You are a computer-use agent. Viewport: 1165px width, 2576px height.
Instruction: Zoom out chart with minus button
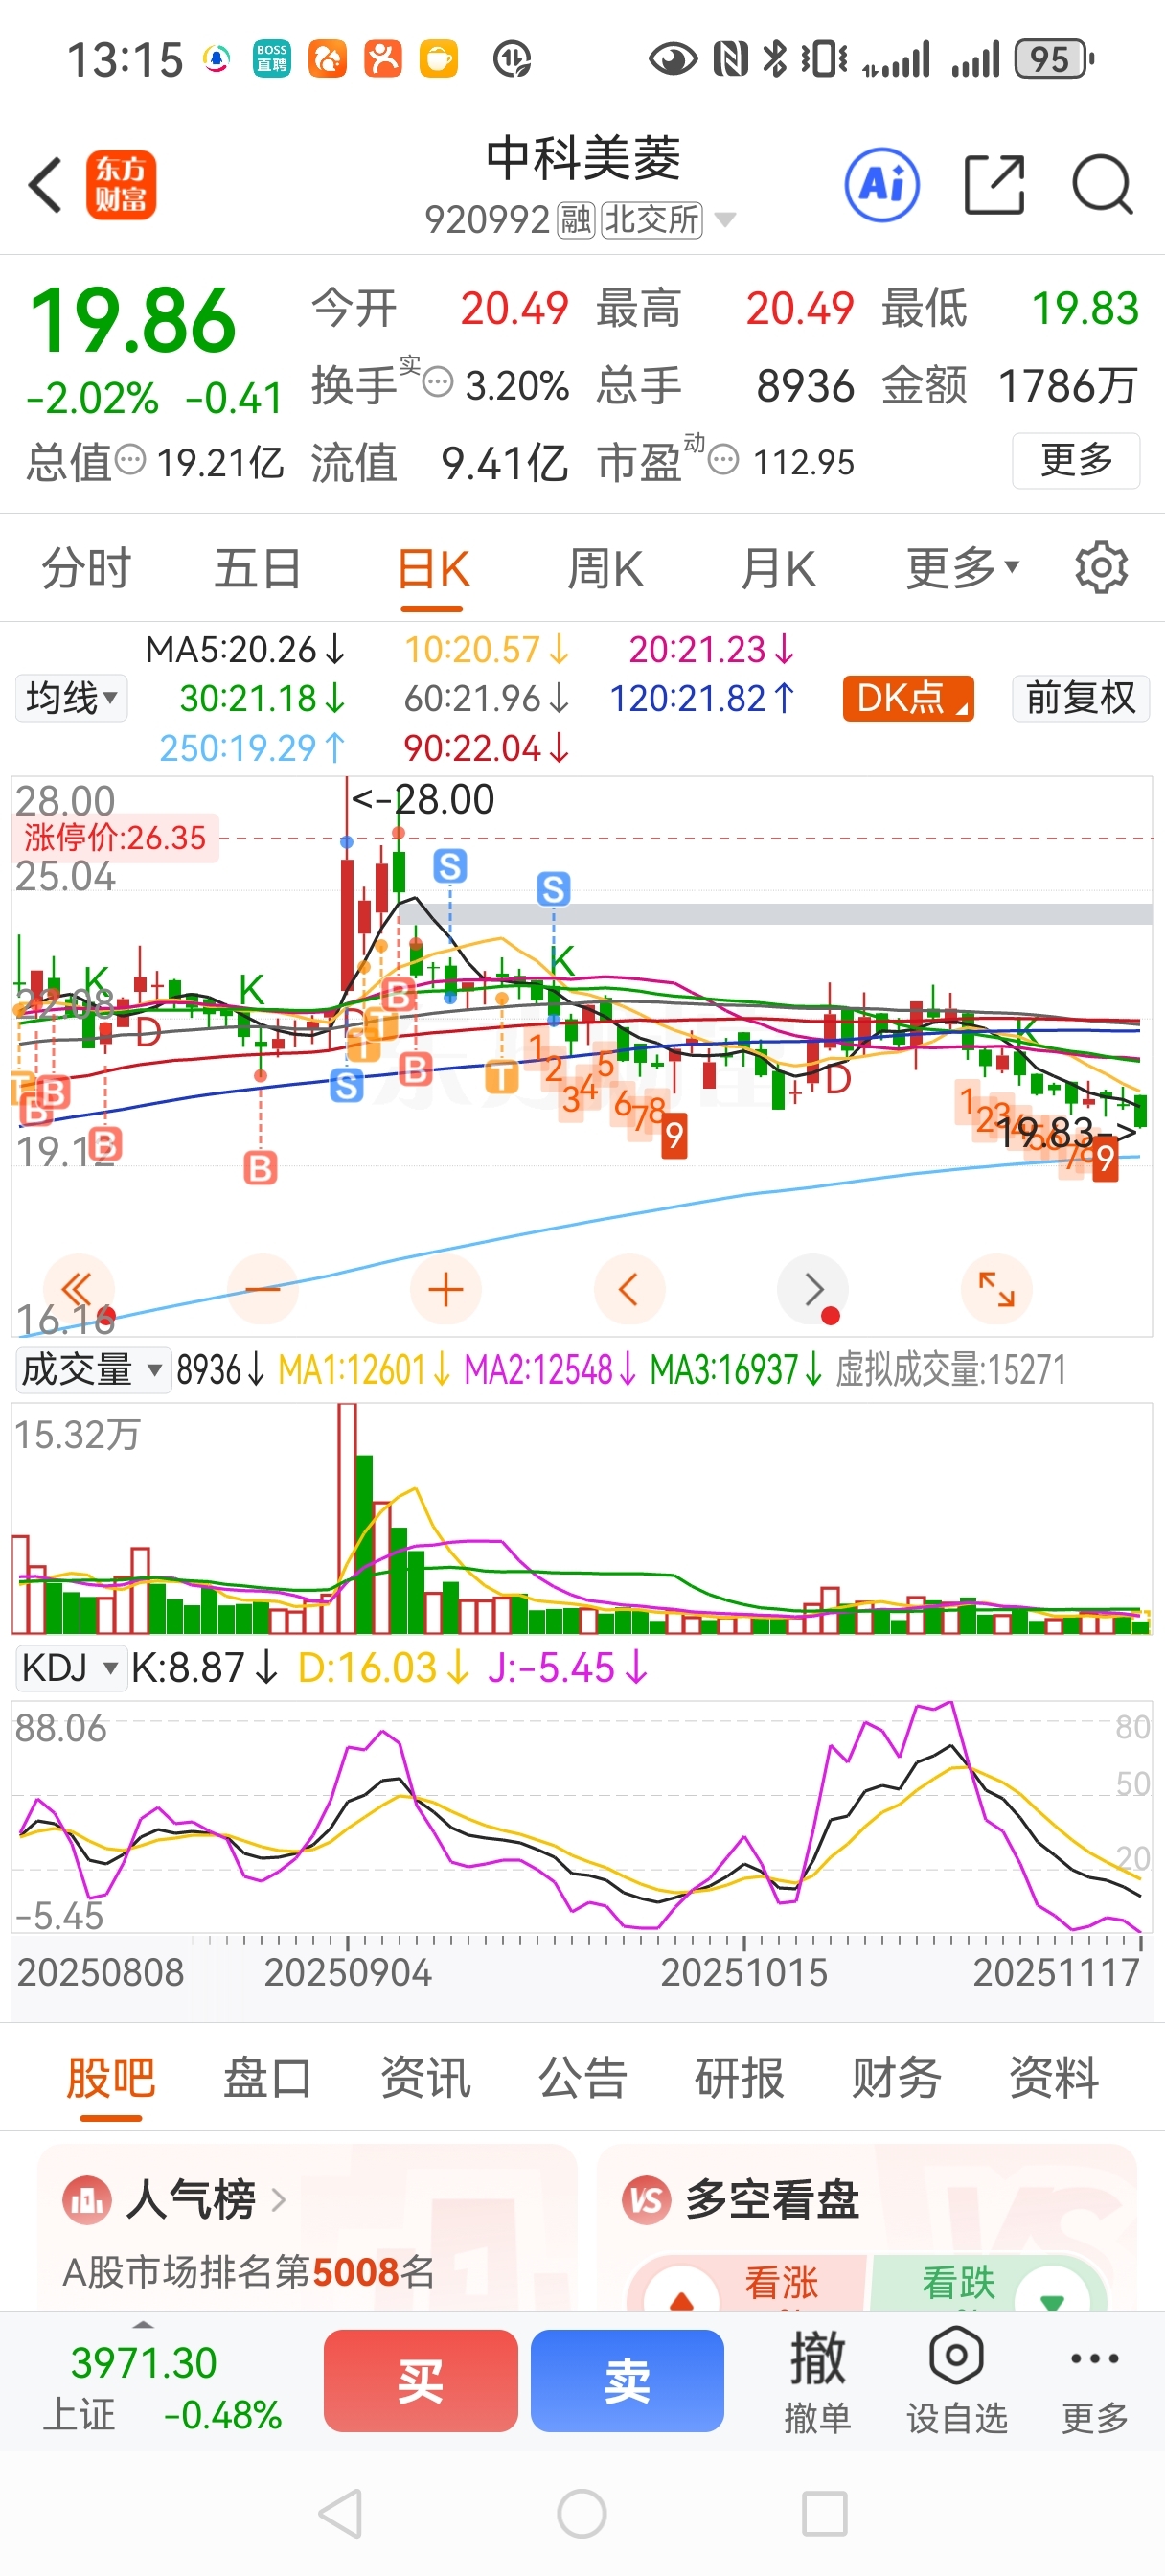click(x=262, y=1289)
